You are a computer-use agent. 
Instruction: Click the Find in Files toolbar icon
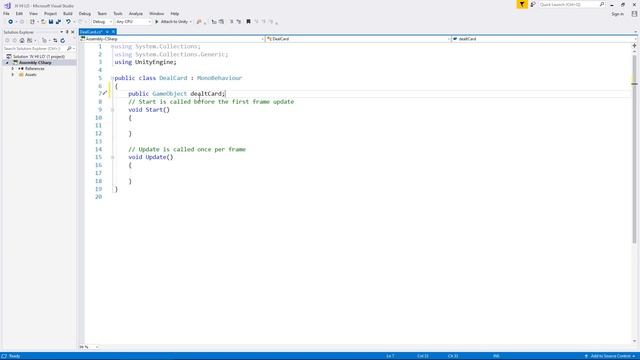click(x=199, y=22)
